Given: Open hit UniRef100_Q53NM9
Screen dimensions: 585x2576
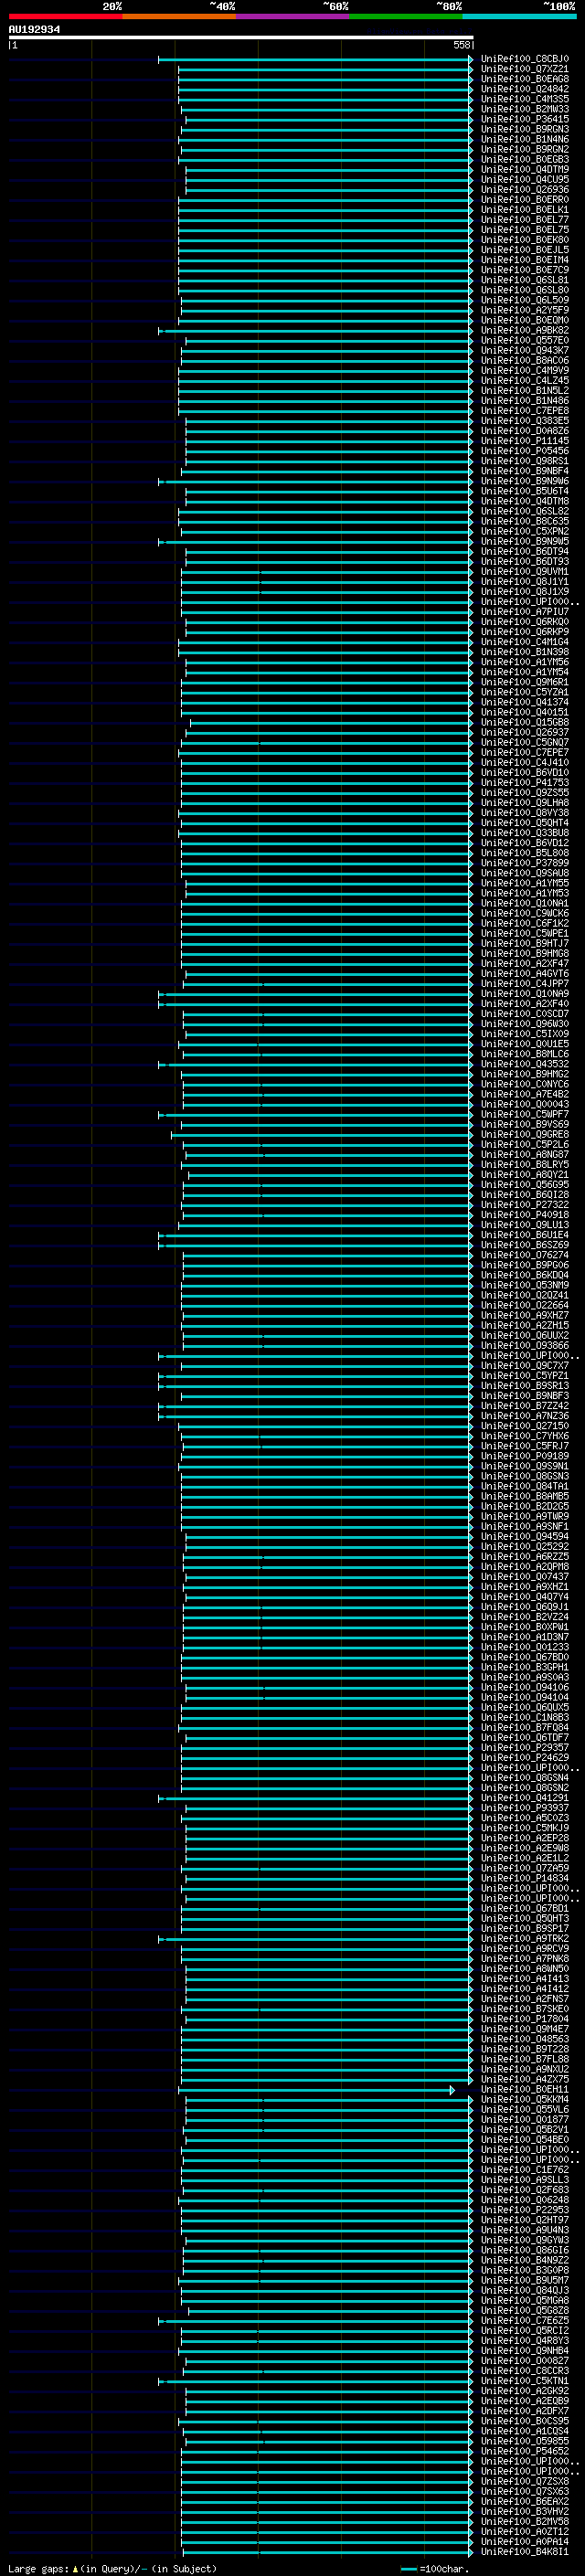Looking at the screenshot, I should click(x=524, y=1286).
